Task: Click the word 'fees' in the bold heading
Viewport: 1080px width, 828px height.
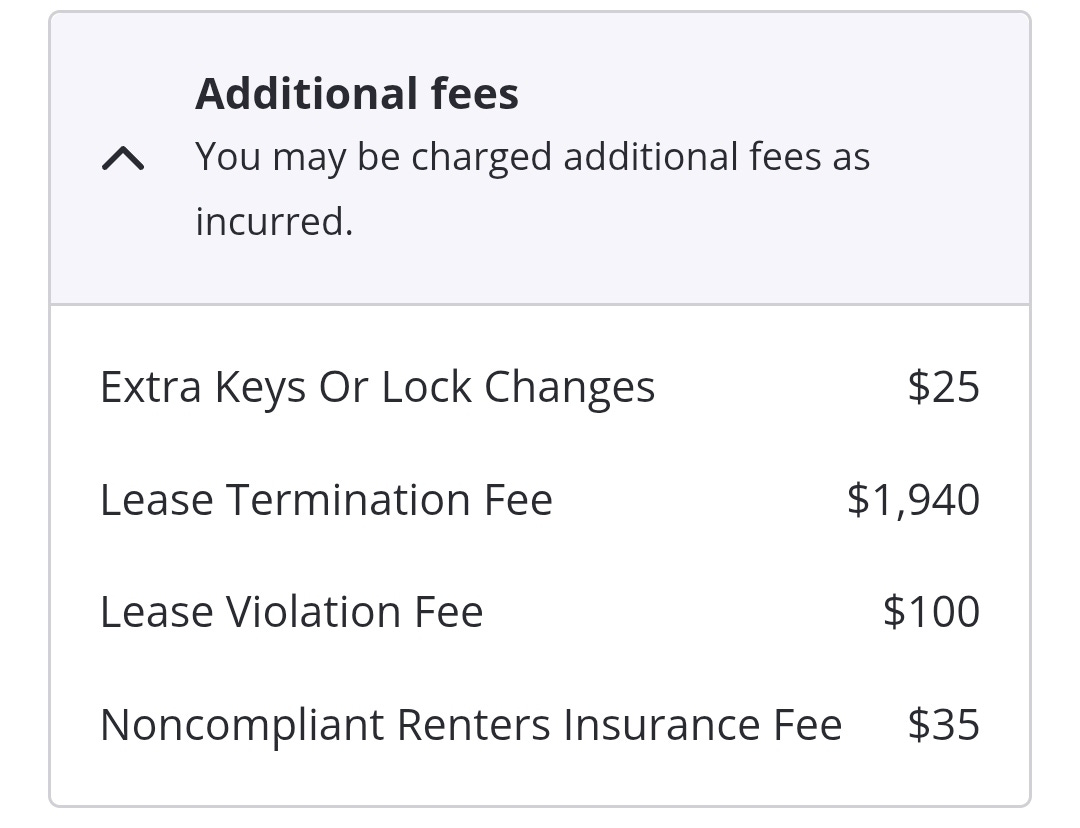Action: (475, 94)
